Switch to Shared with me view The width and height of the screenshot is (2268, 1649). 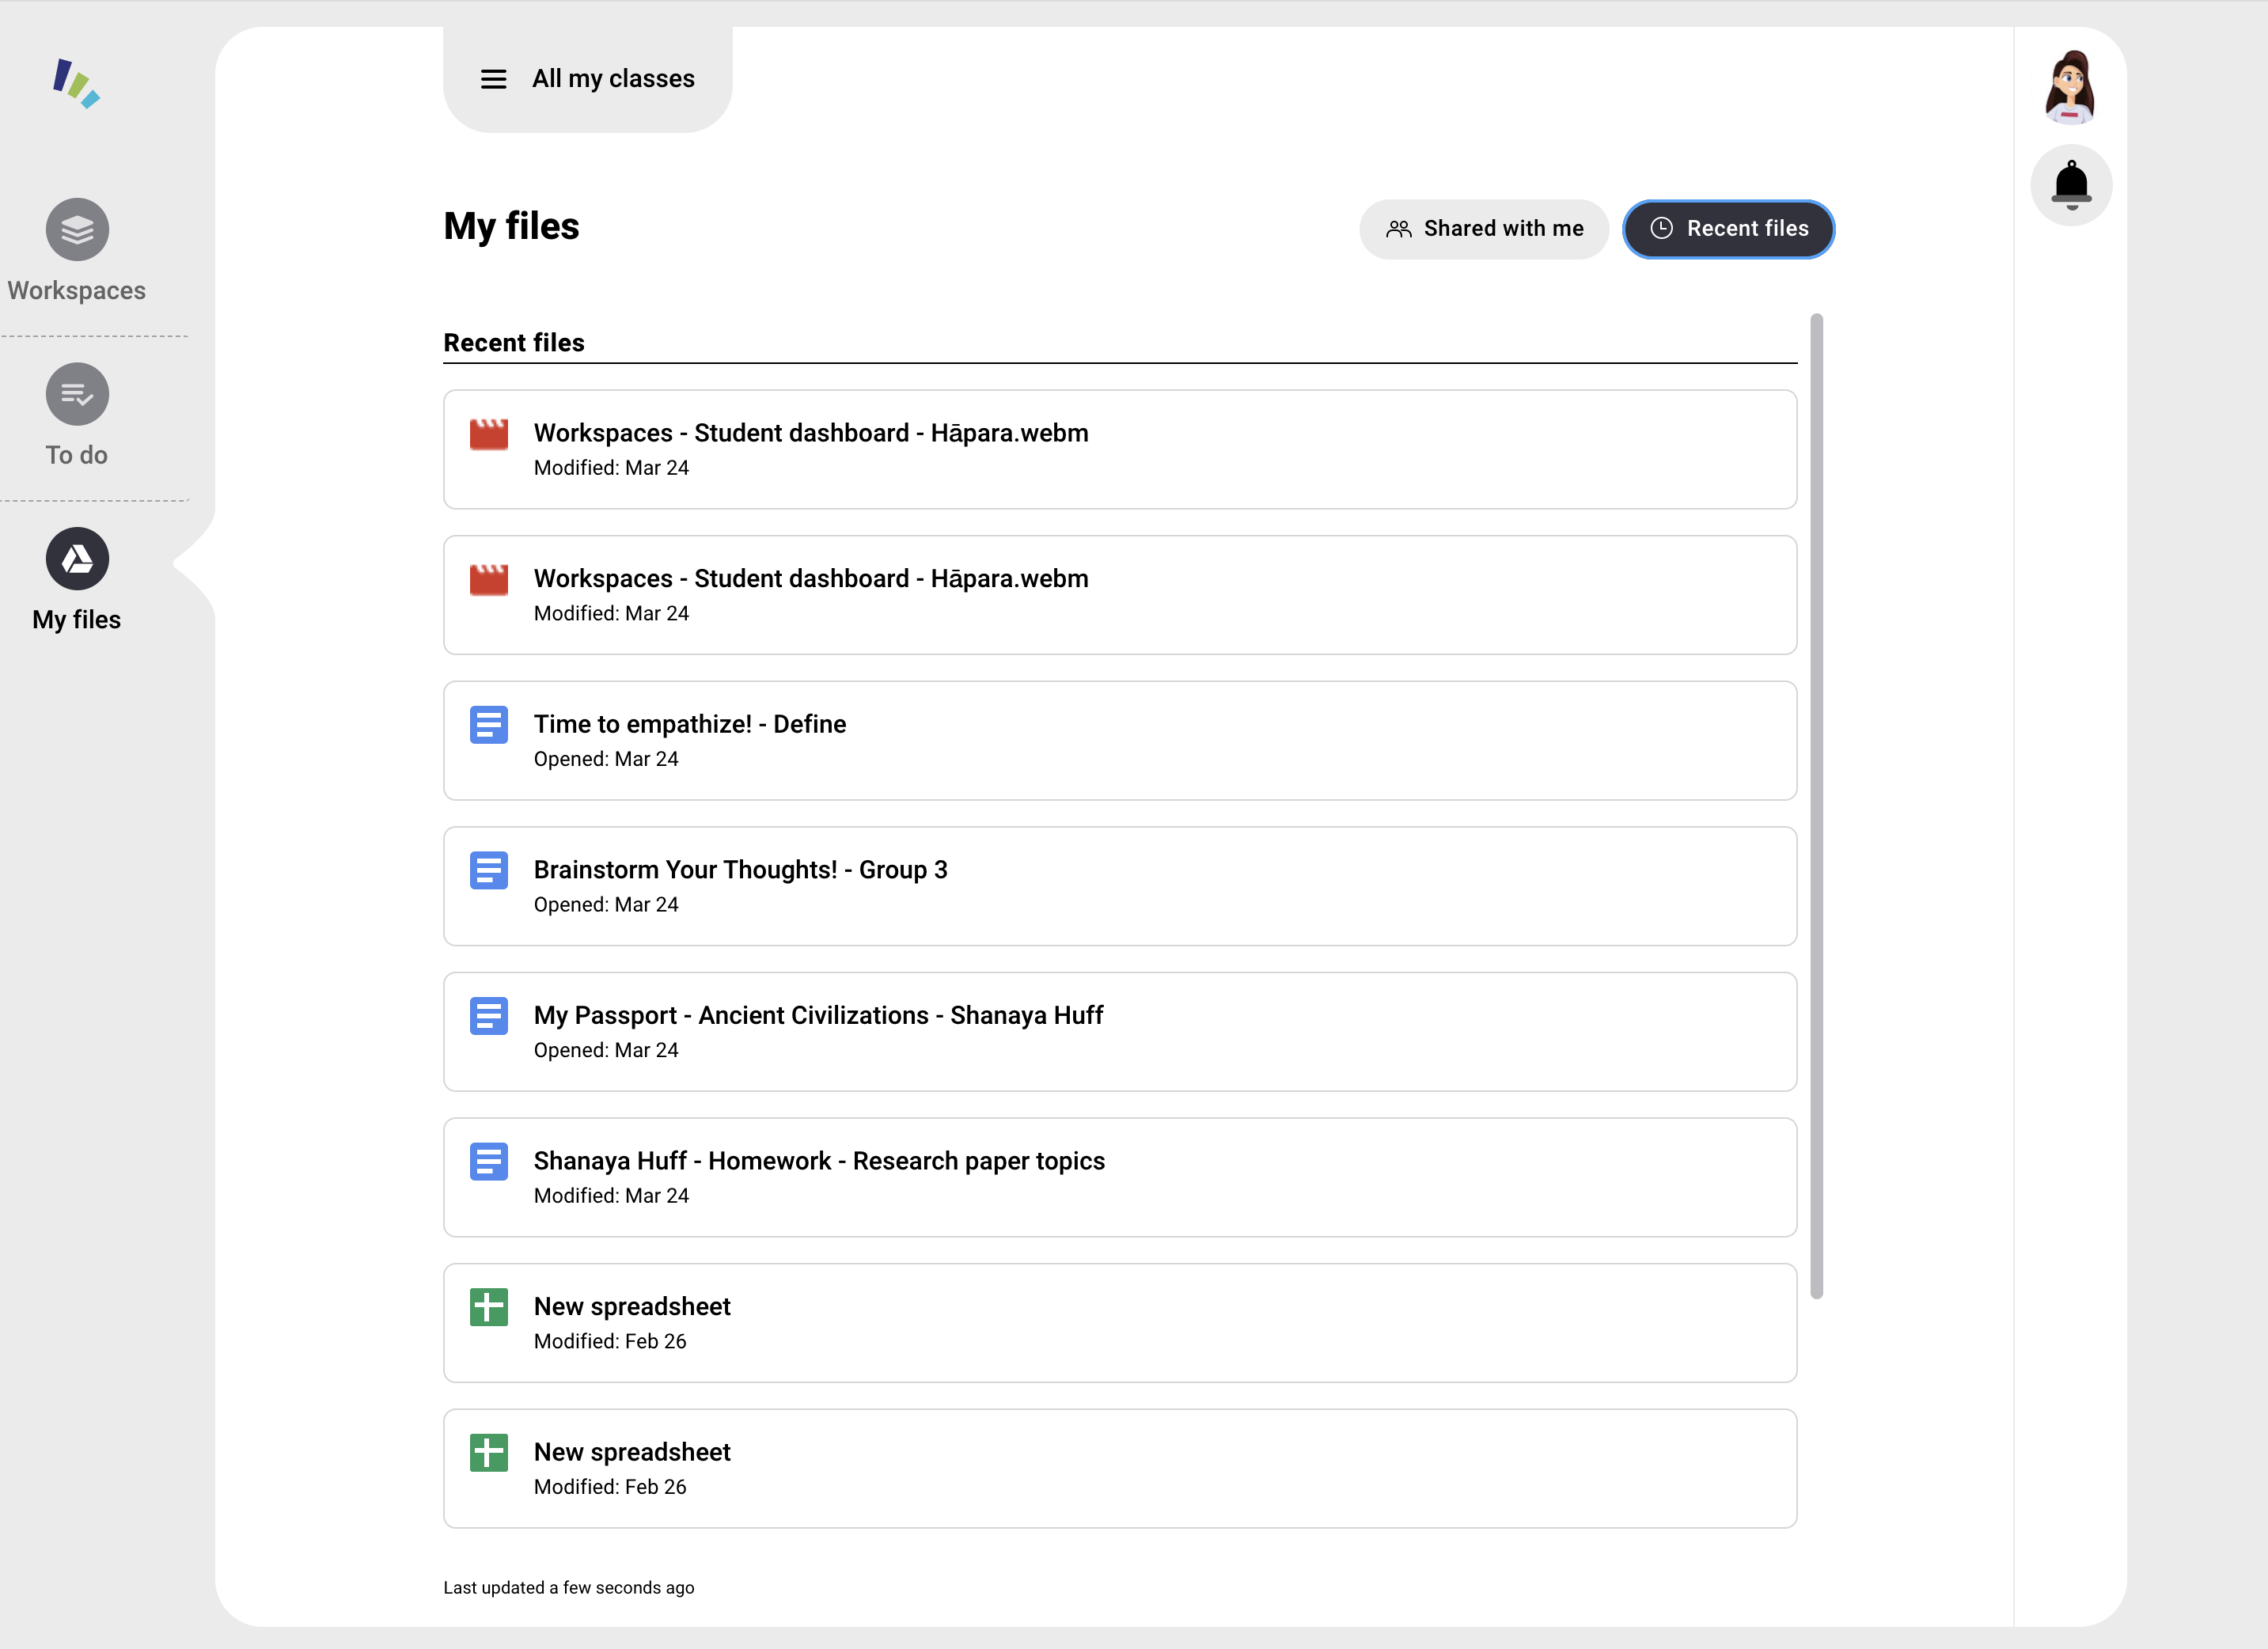[x=1483, y=229]
